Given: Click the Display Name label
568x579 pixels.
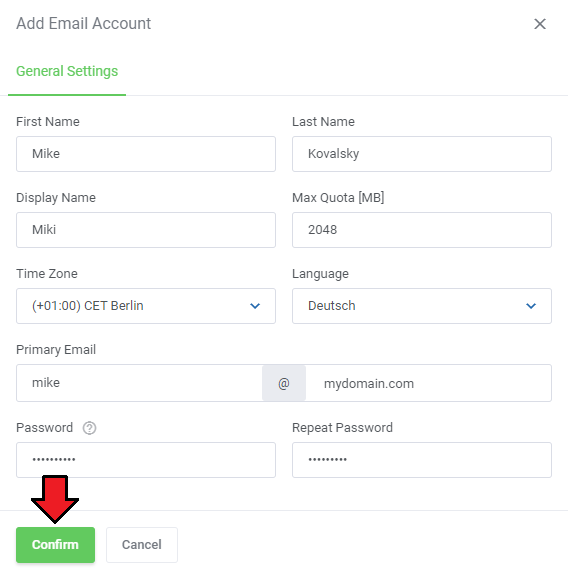Looking at the screenshot, I should click(x=56, y=198).
